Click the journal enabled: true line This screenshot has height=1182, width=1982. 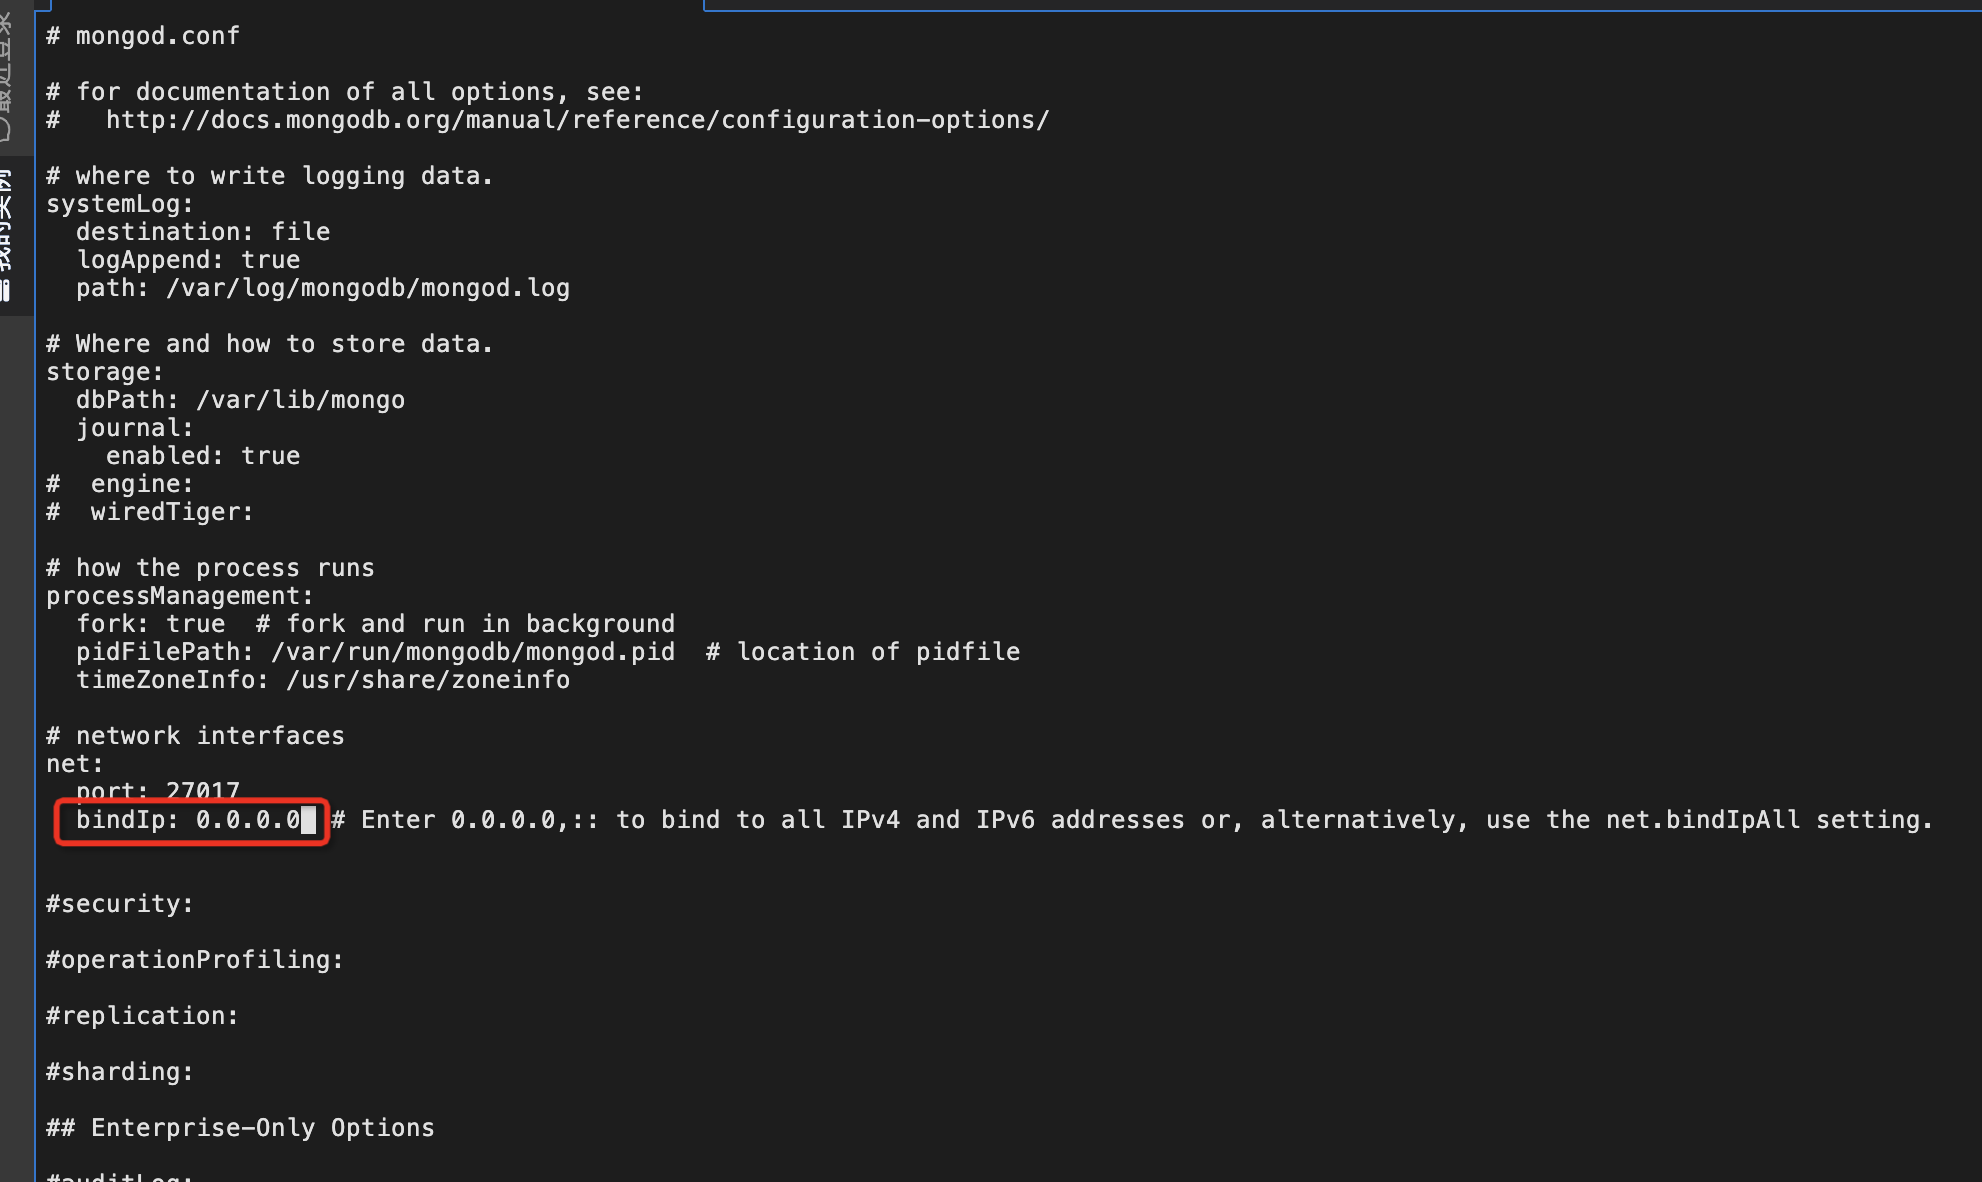pos(203,456)
